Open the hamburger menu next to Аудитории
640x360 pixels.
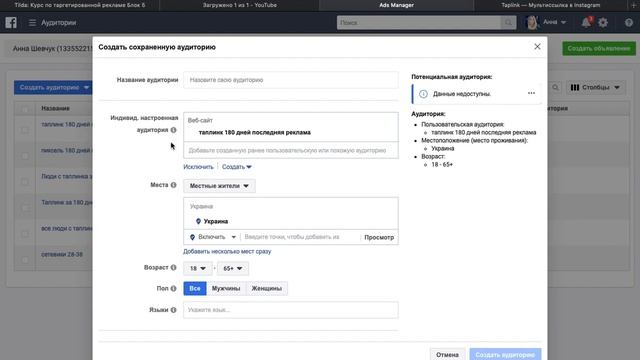pos(32,22)
